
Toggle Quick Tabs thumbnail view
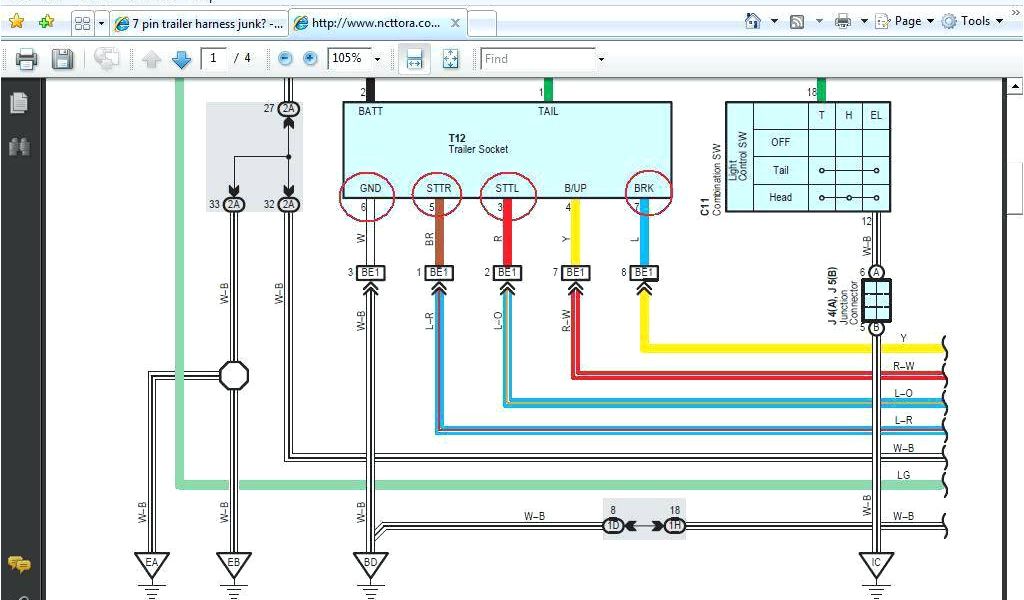82,23
